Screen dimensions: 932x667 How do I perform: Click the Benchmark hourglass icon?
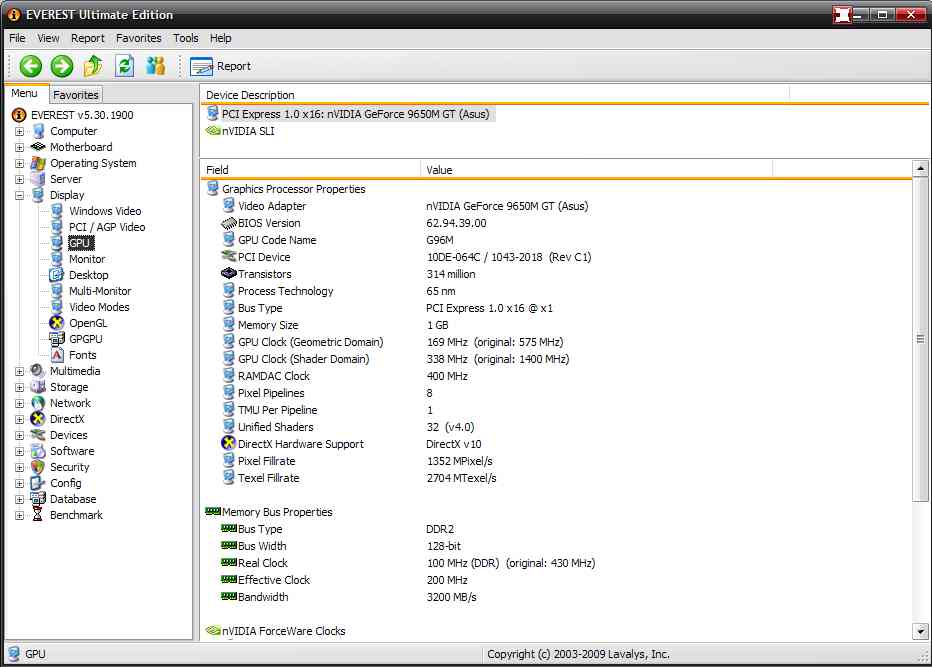tap(37, 515)
